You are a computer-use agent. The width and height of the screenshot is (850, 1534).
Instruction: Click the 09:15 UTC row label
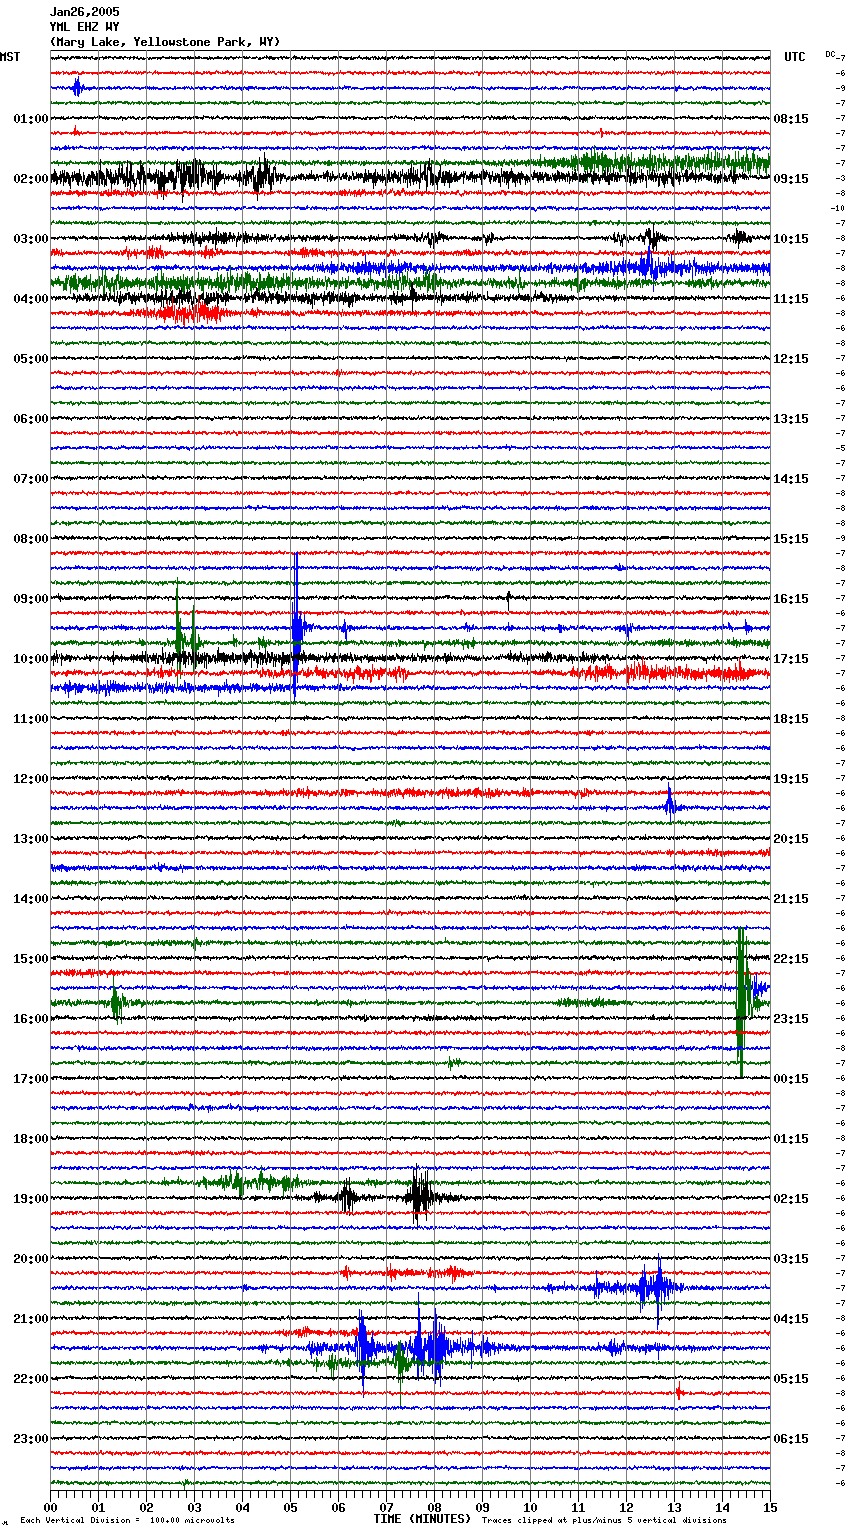[x=791, y=179]
